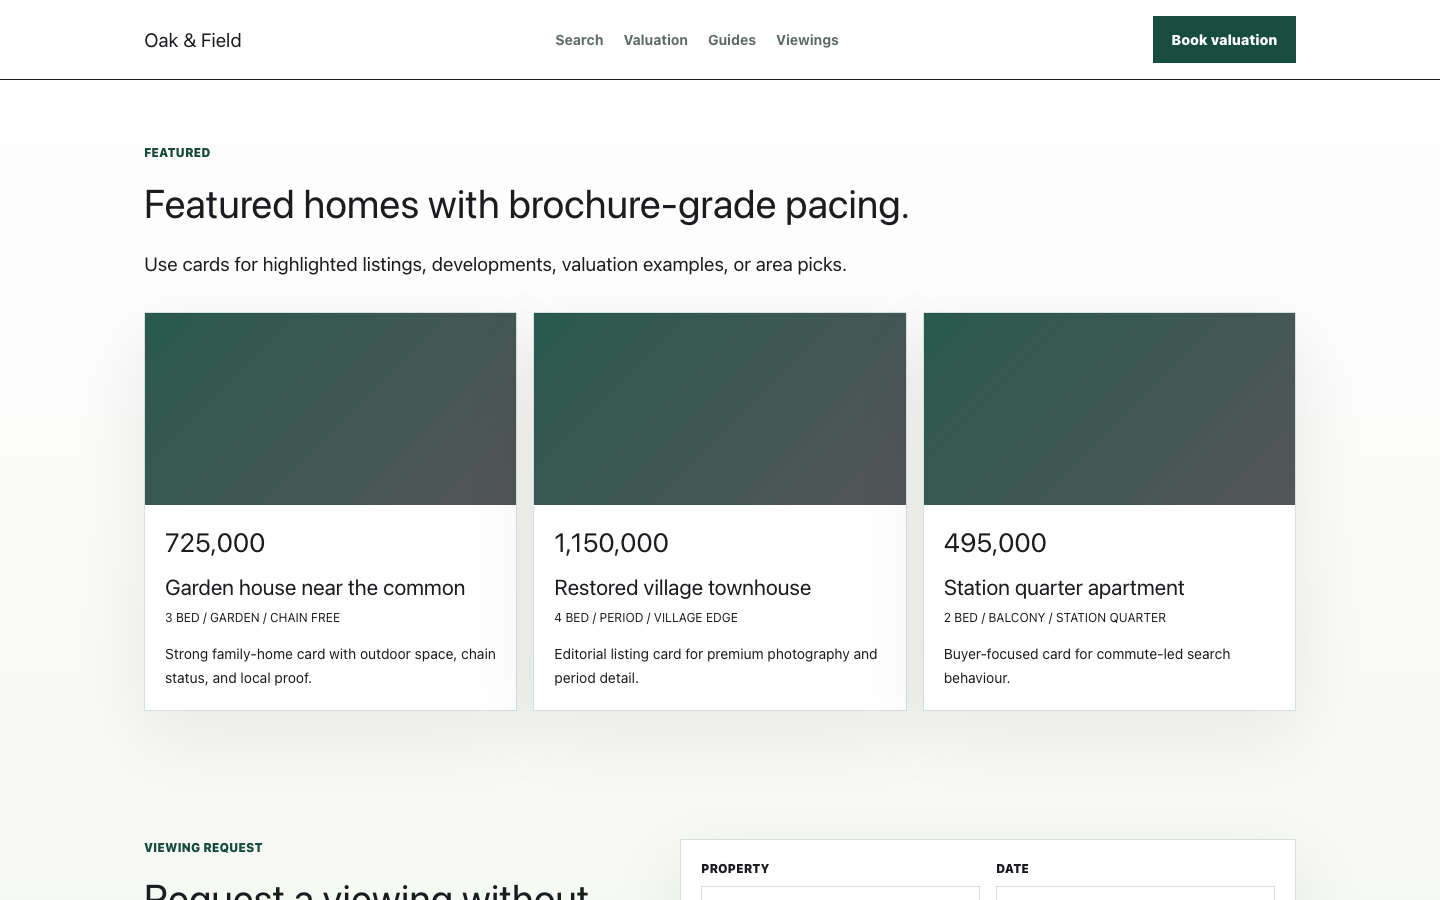Click the Strong family-home card description
Screen dimensions: 1440x900
click(331, 666)
